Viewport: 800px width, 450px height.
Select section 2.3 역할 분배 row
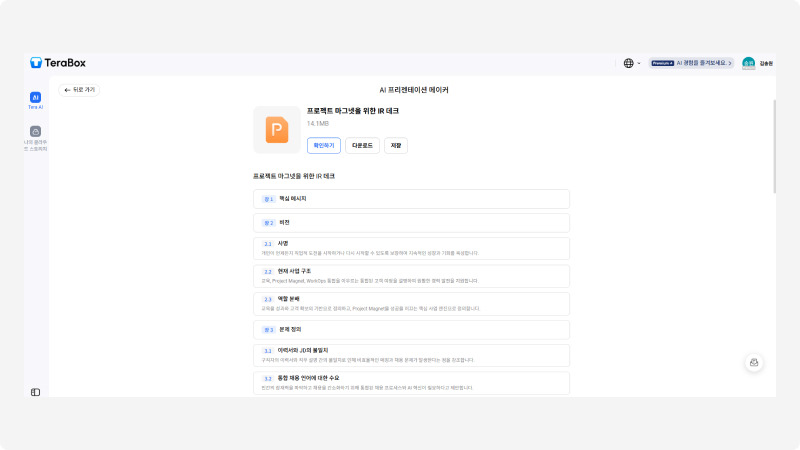[x=411, y=304]
